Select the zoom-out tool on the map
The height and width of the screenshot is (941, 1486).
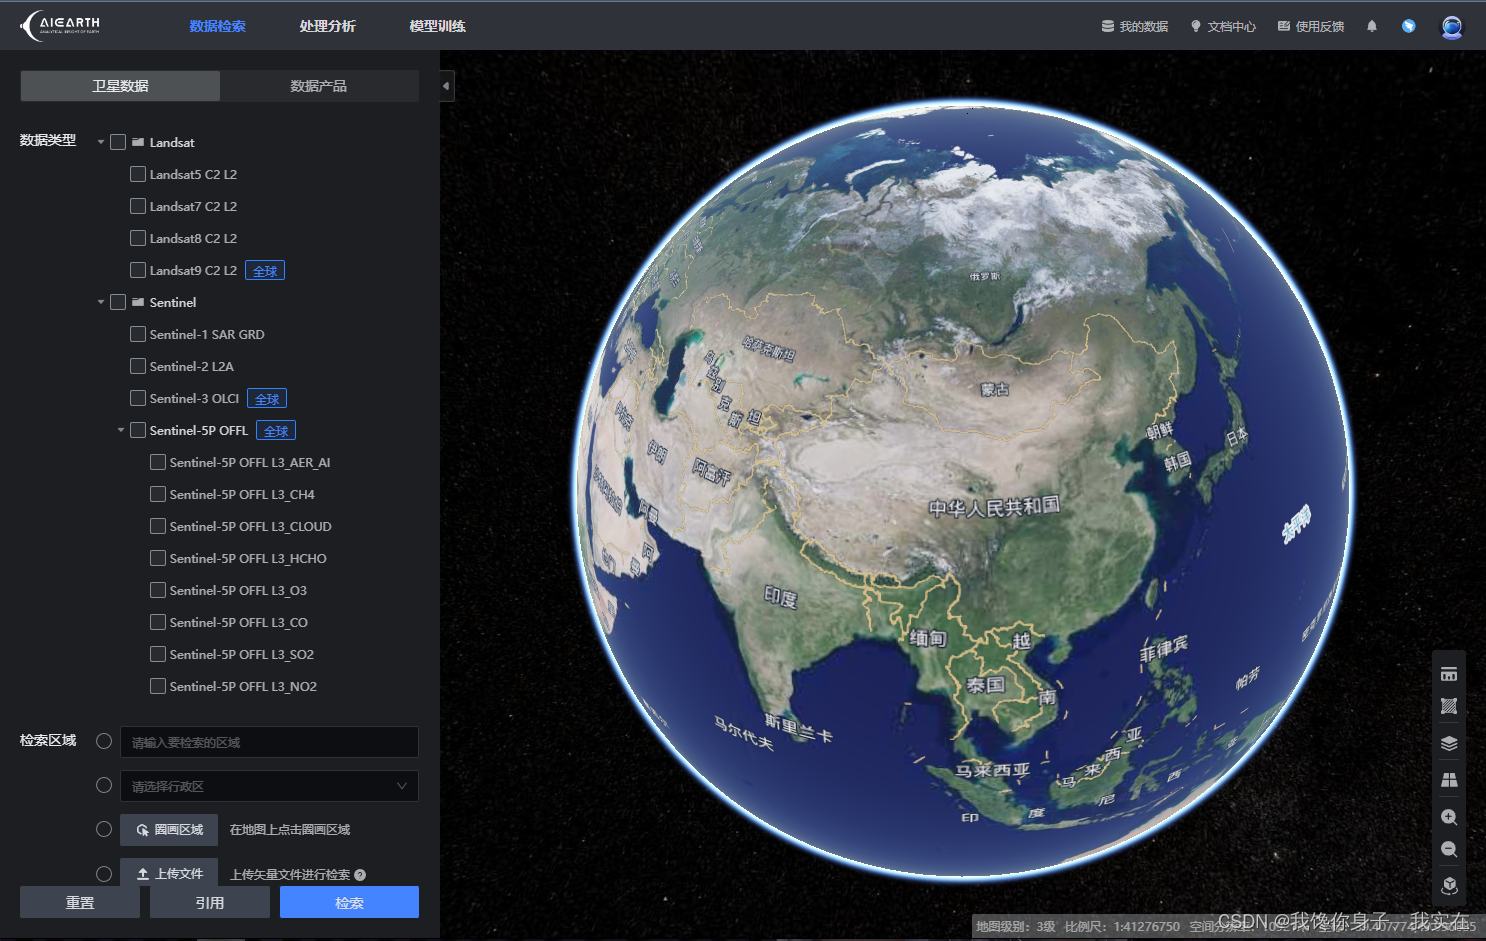(x=1449, y=849)
